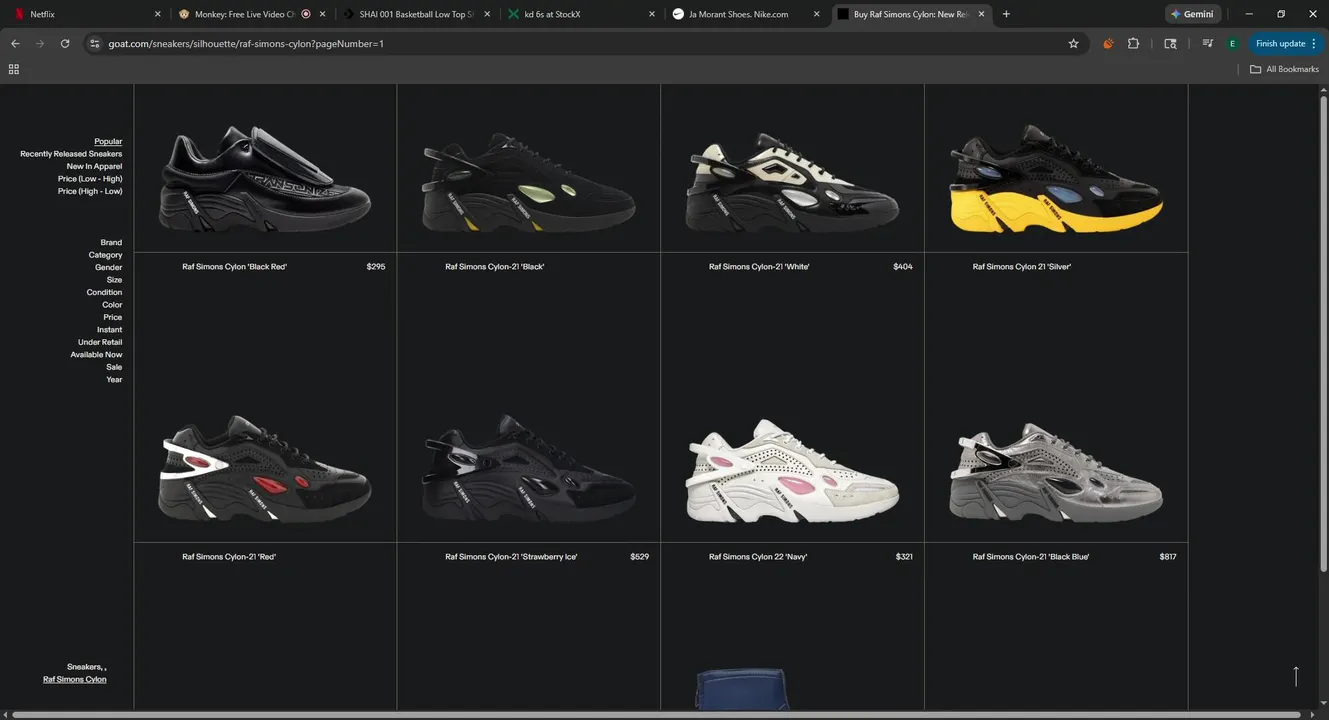
Task: Open the Gemini button
Action: pos(1193,14)
